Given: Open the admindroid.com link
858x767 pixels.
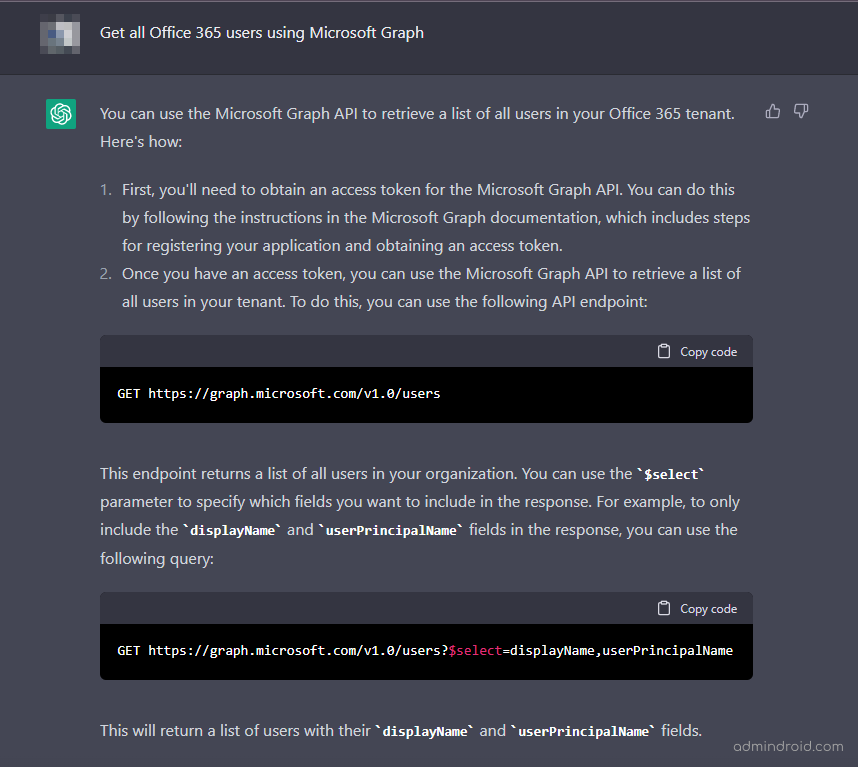Looking at the screenshot, I should (x=789, y=746).
